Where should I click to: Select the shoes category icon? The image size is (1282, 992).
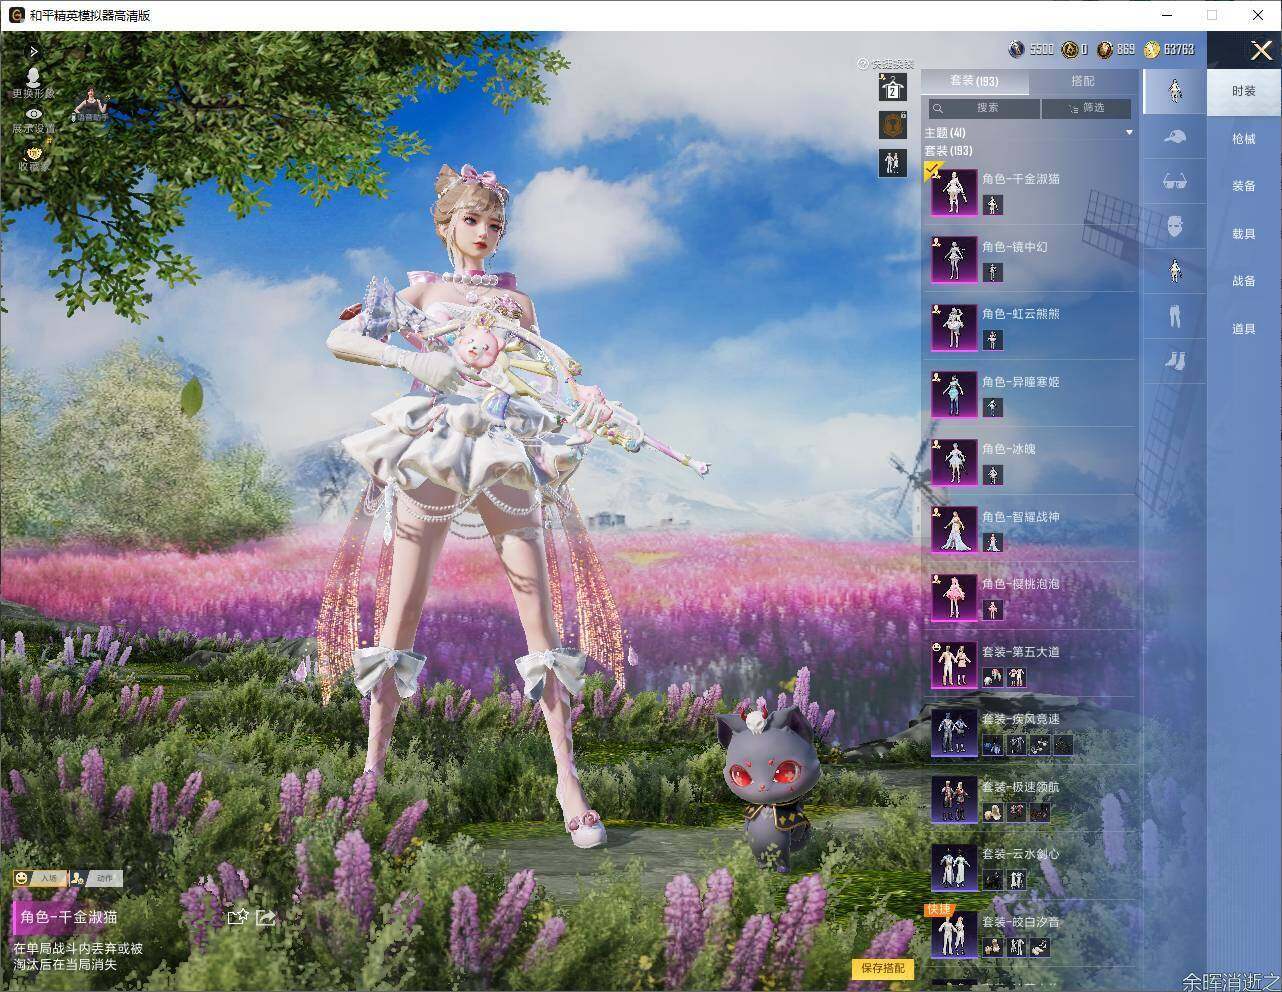[x=1175, y=360]
